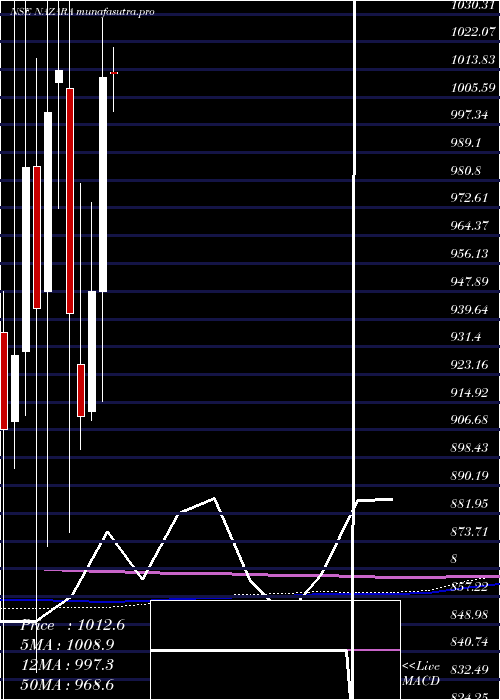
Task: Click the '5MA : 1008.9' value
Action: [x=68, y=645]
